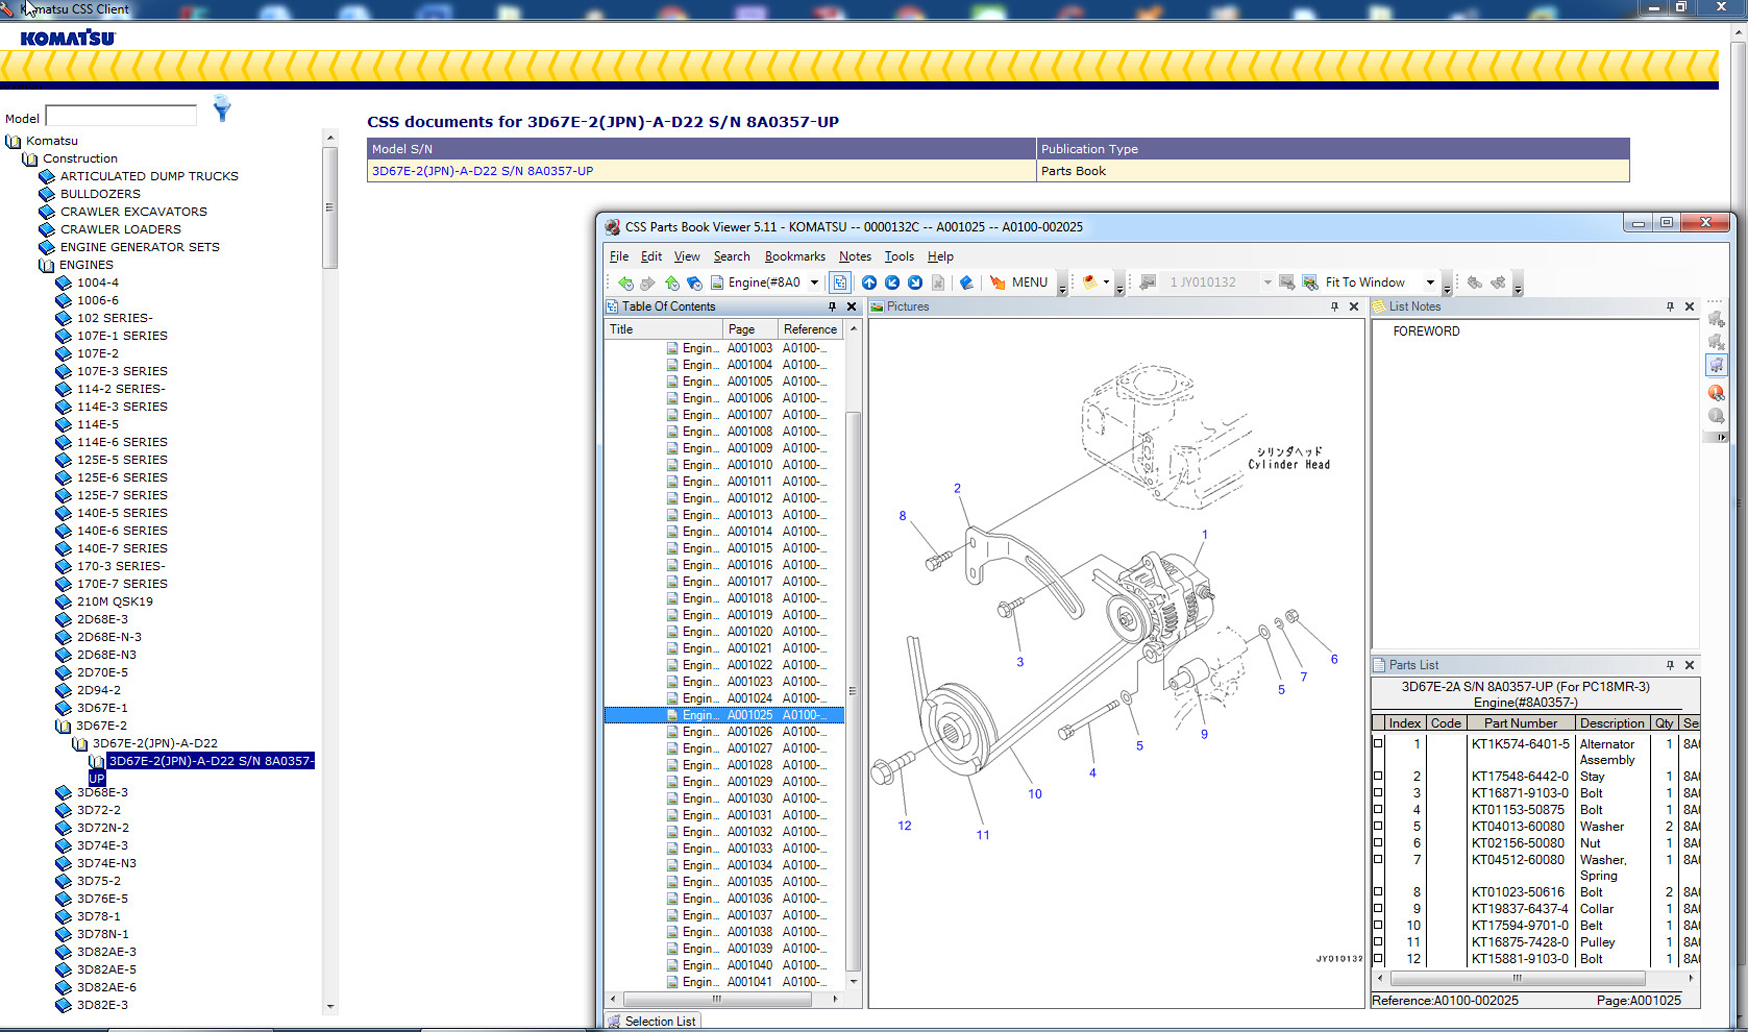This screenshot has height=1032, width=1748.
Task: Pin the Pictures panel
Action: (x=1334, y=307)
